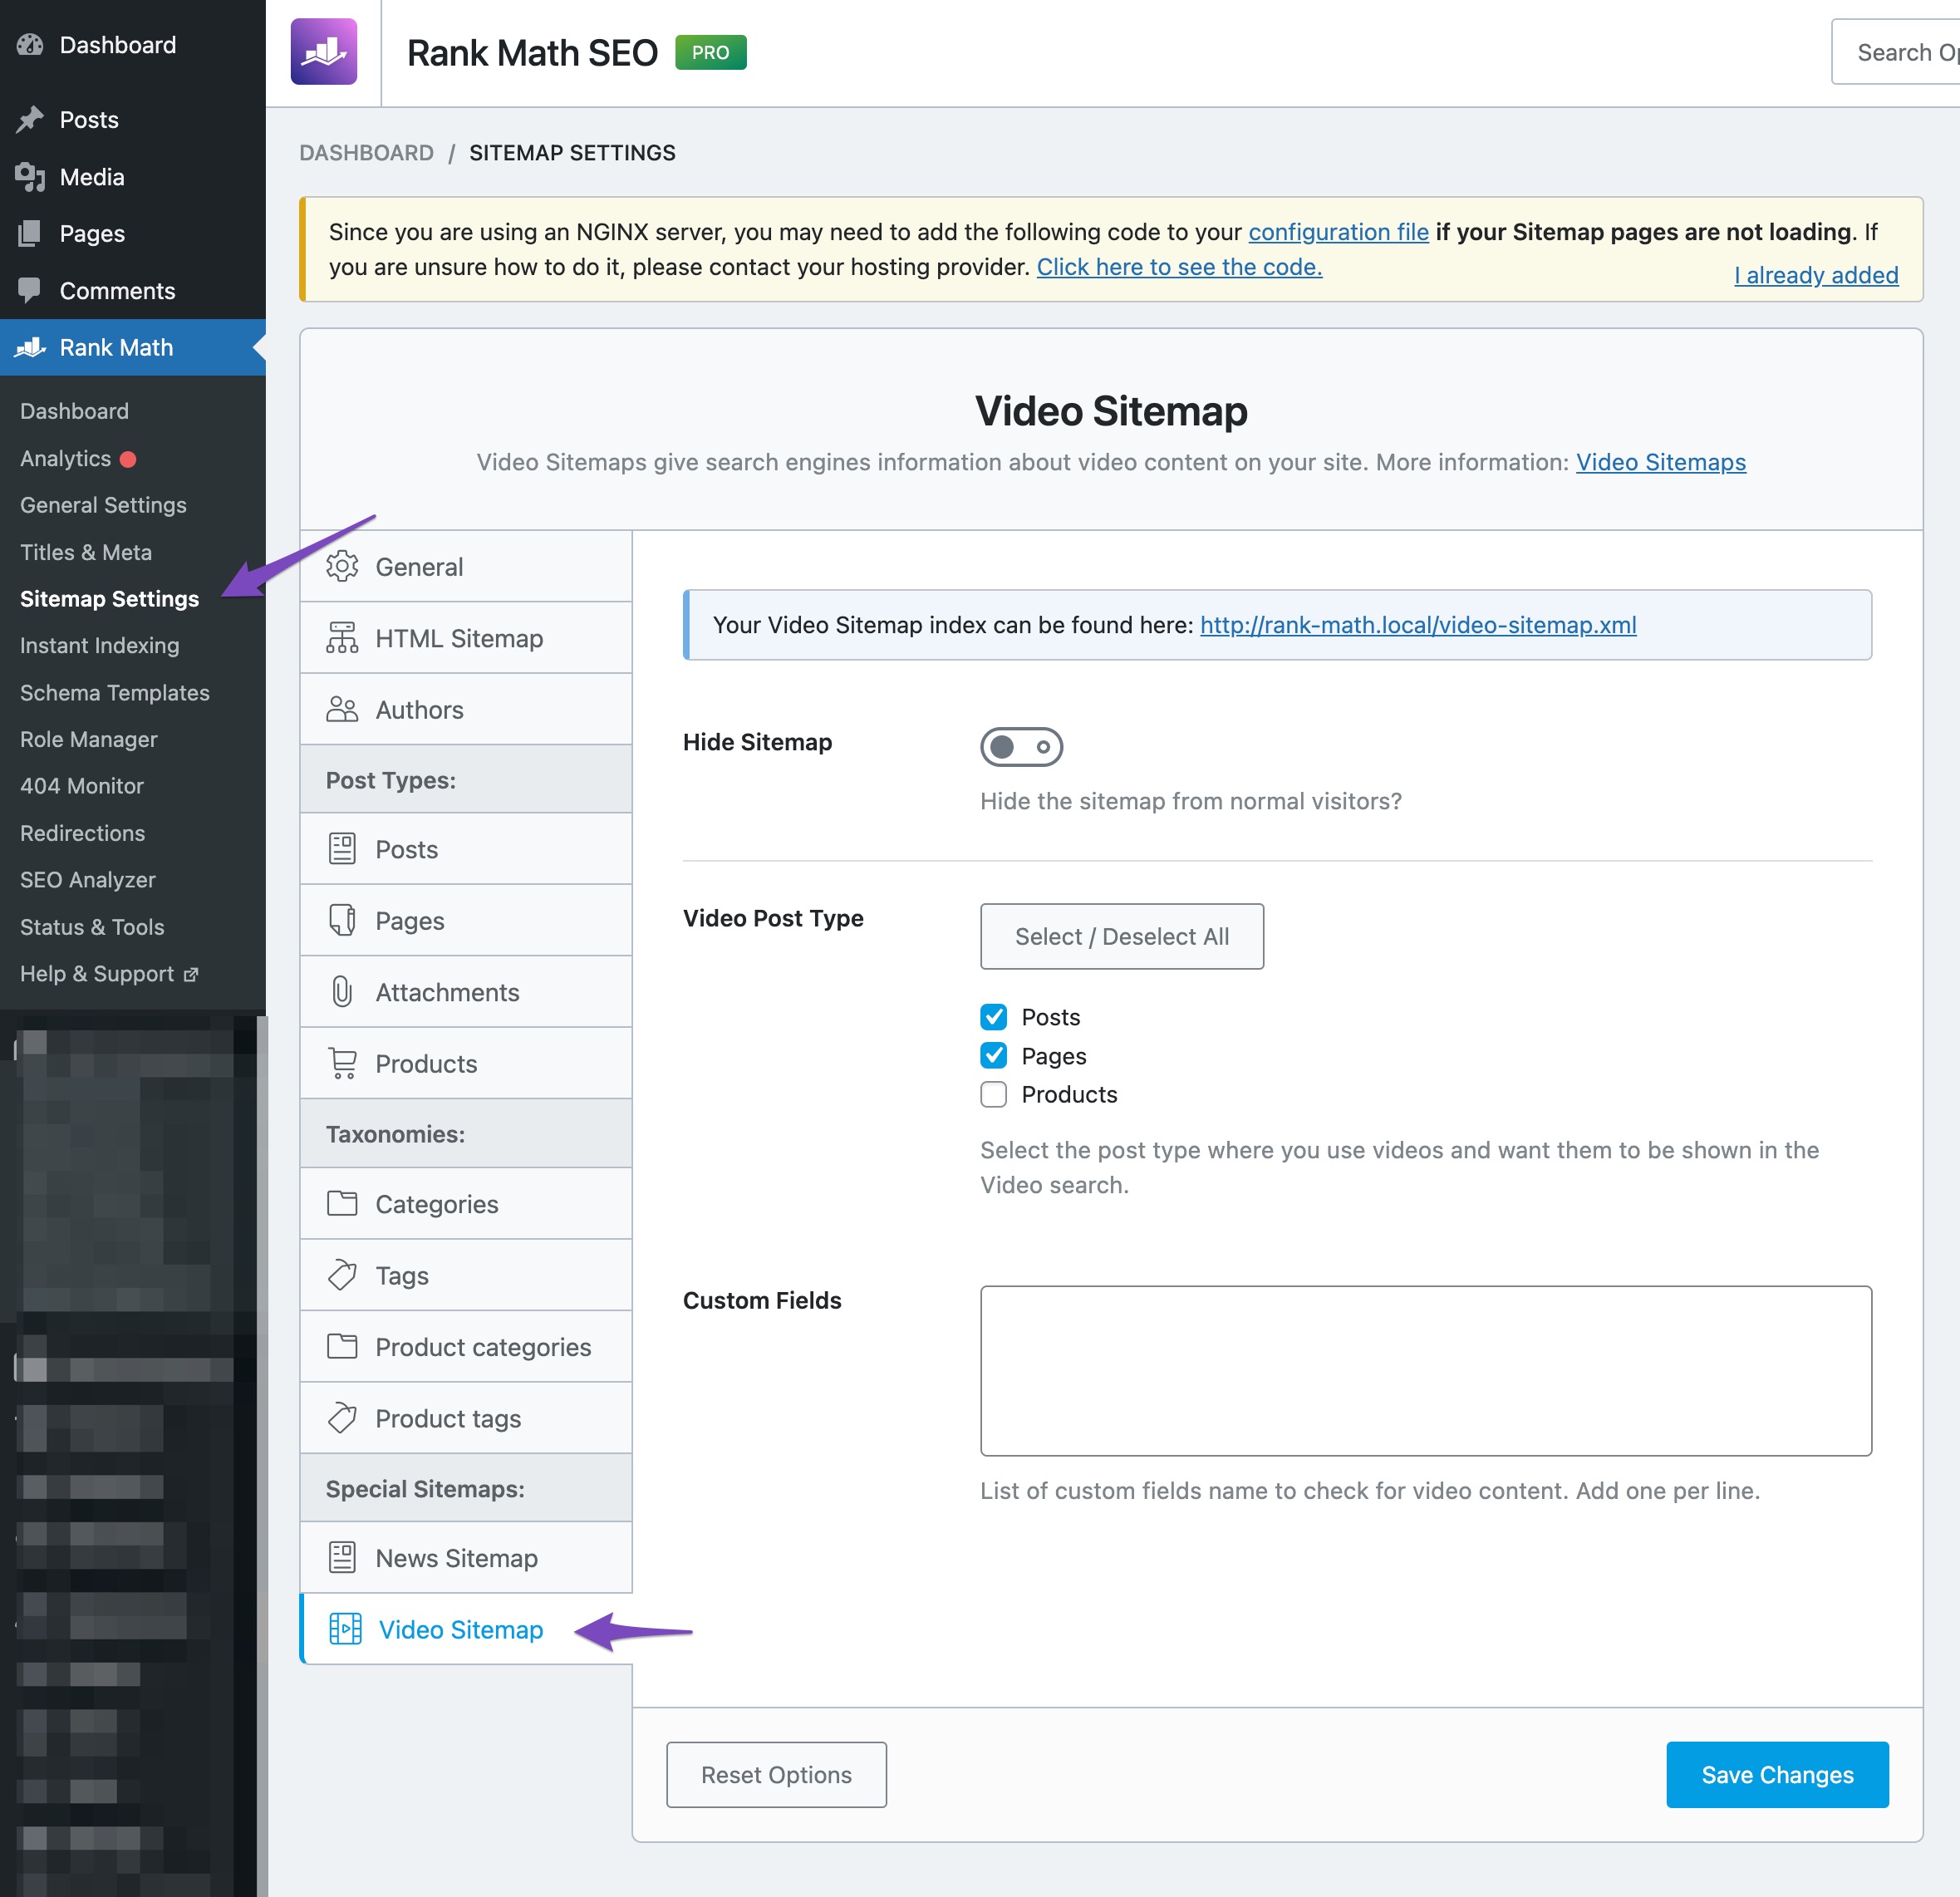Open Role Manager submenu item
The image size is (1960, 1897).
point(89,740)
